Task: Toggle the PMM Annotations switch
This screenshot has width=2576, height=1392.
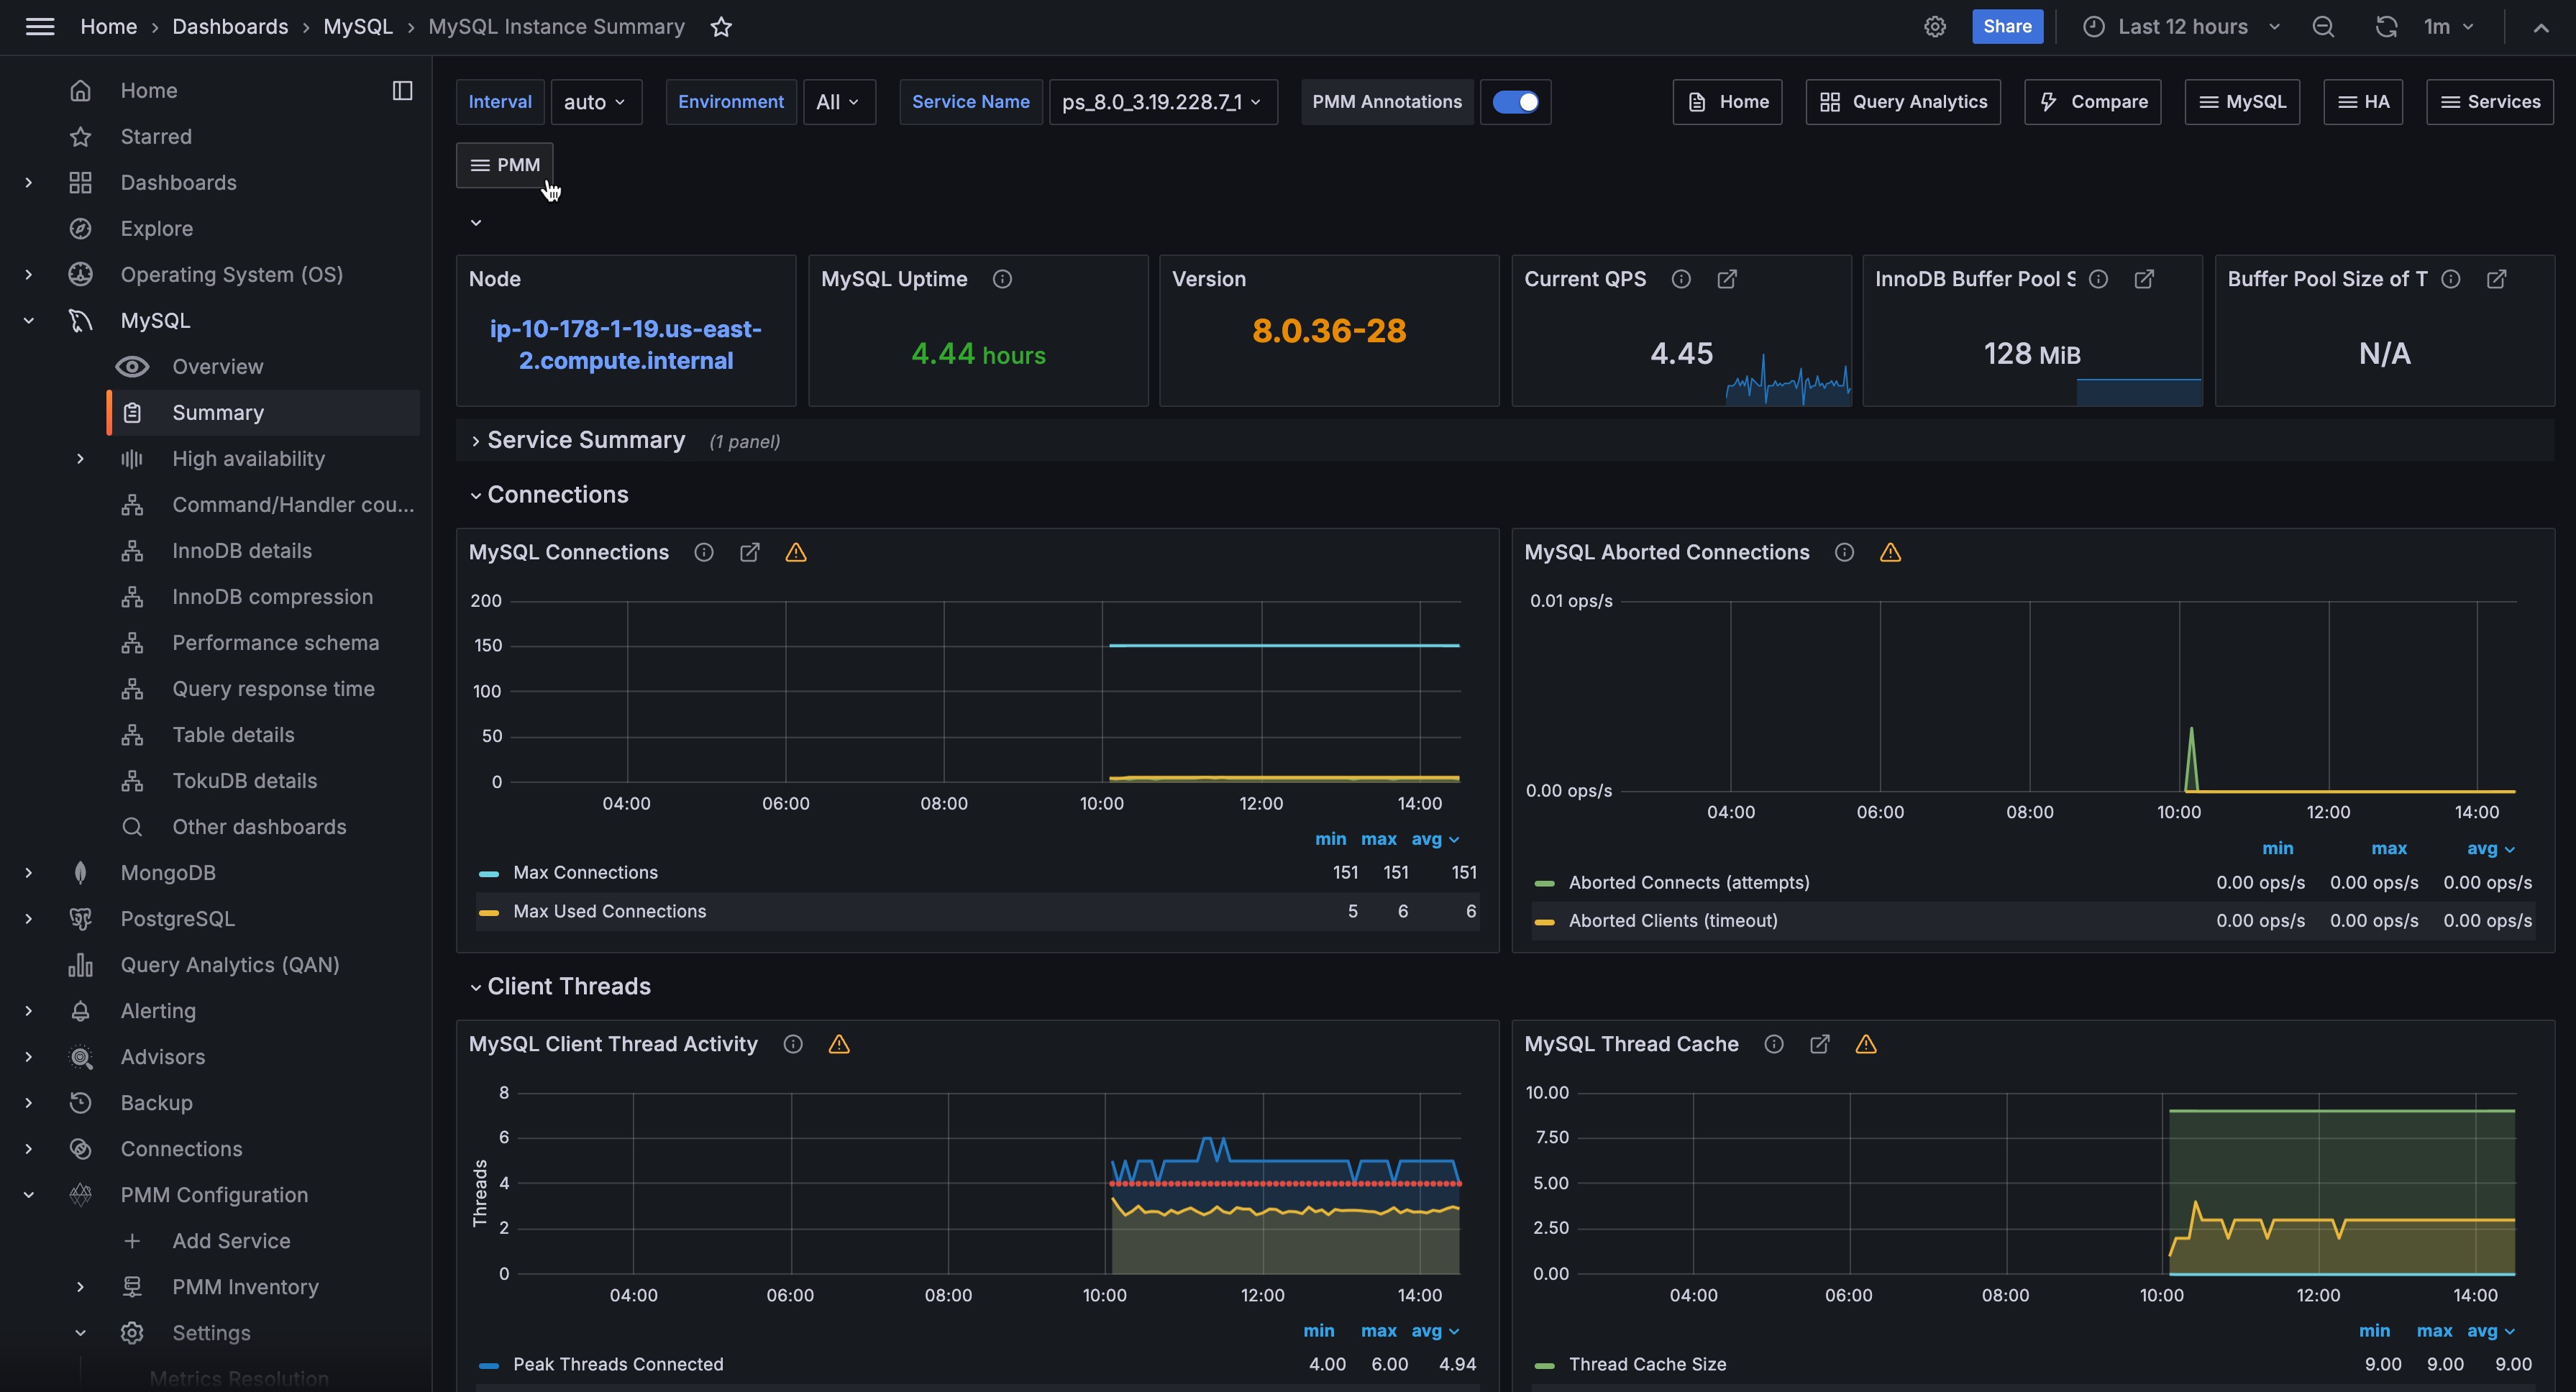Action: [x=1515, y=102]
